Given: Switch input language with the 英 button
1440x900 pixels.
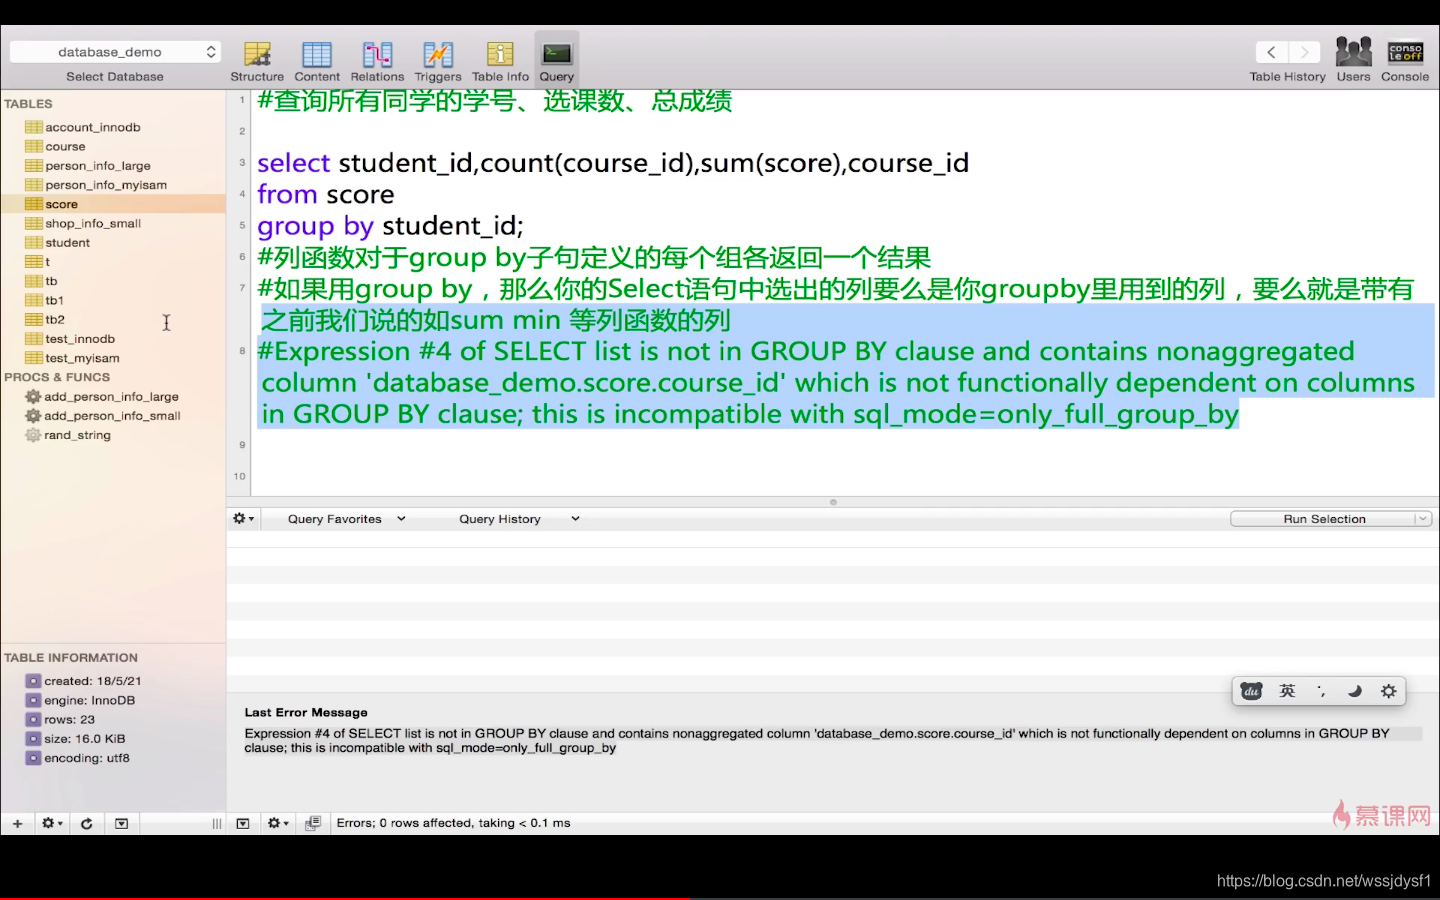Looking at the screenshot, I should tap(1287, 691).
